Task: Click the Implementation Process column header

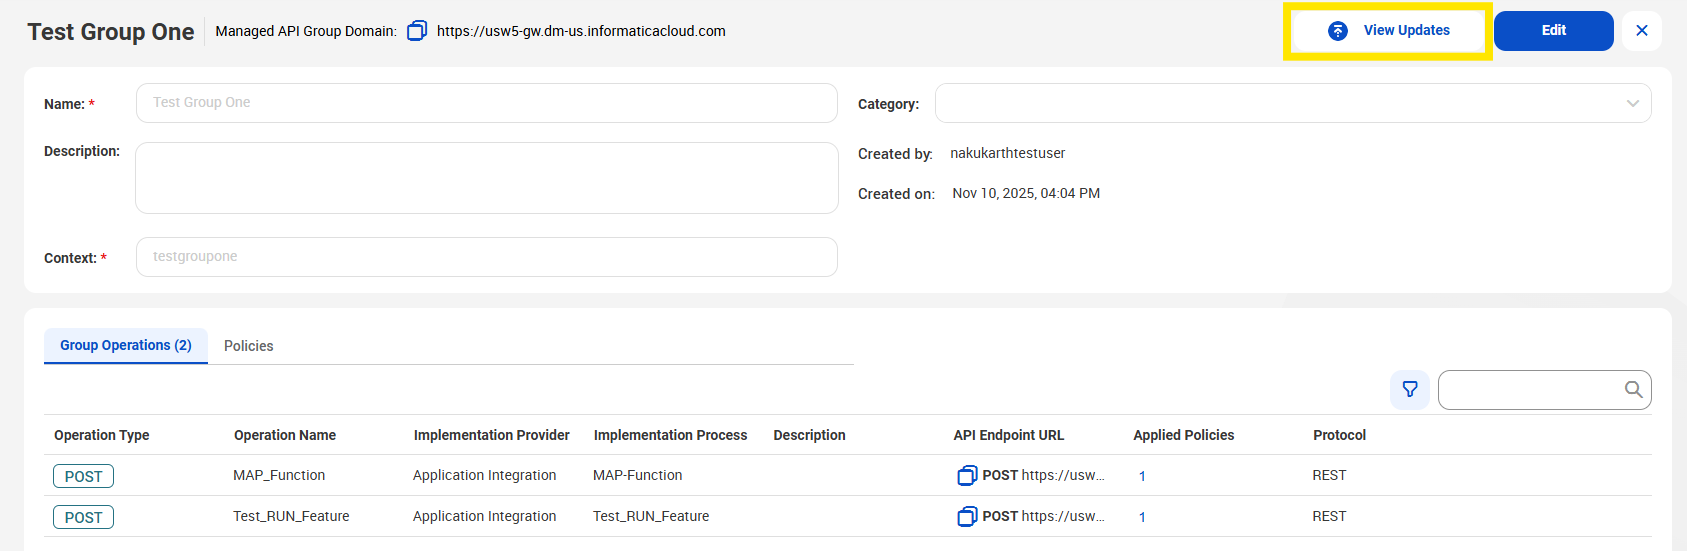Action: click(671, 436)
